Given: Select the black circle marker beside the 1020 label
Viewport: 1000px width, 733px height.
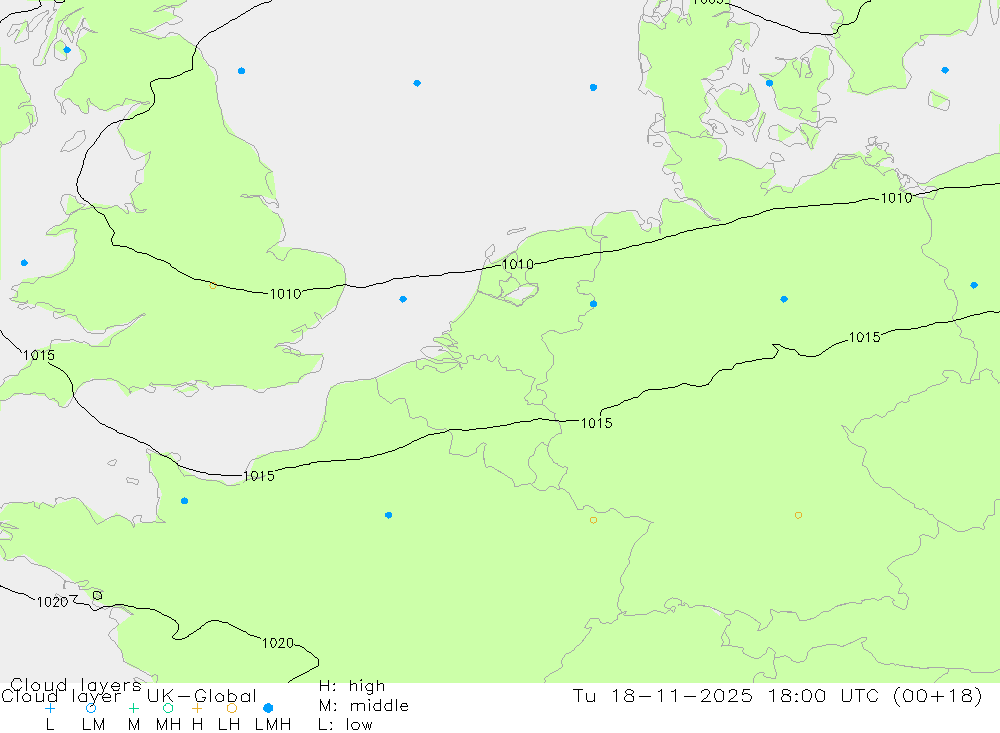Looking at the screenshot, I should [97, 595].
